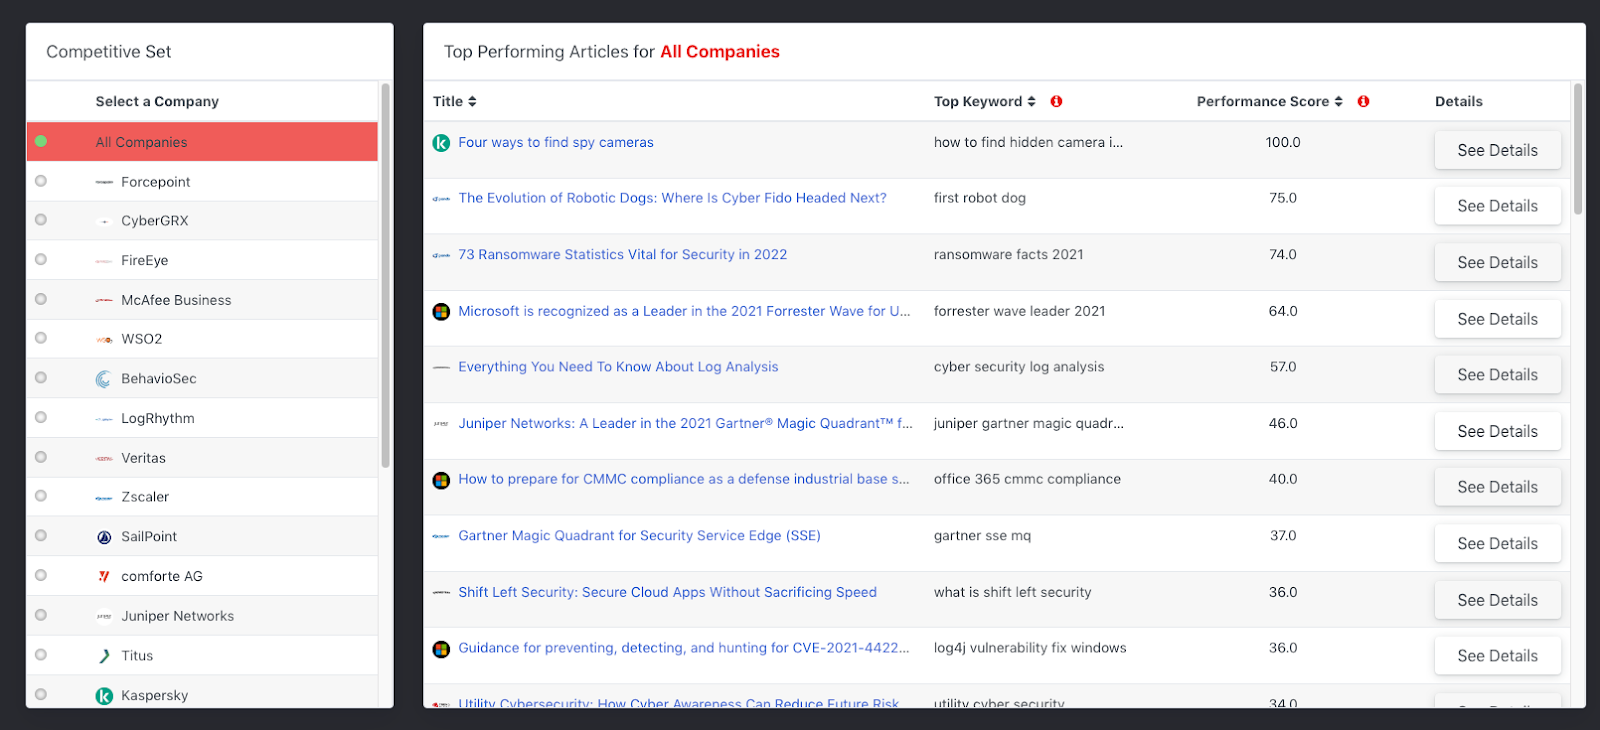Click the logo beside 73 Ransomware Statistics article
This screenshot has height=730, width=1600.
[441, 255]
